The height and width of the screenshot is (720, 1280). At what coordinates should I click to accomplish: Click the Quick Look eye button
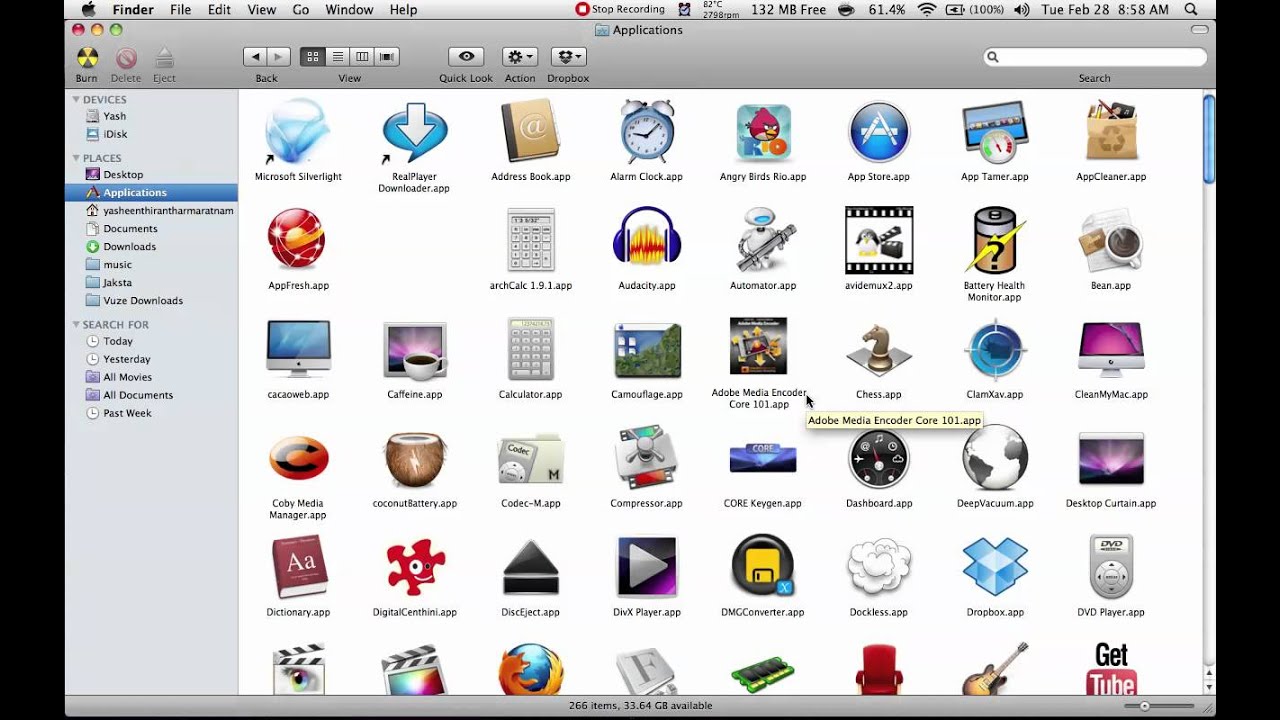466,57
